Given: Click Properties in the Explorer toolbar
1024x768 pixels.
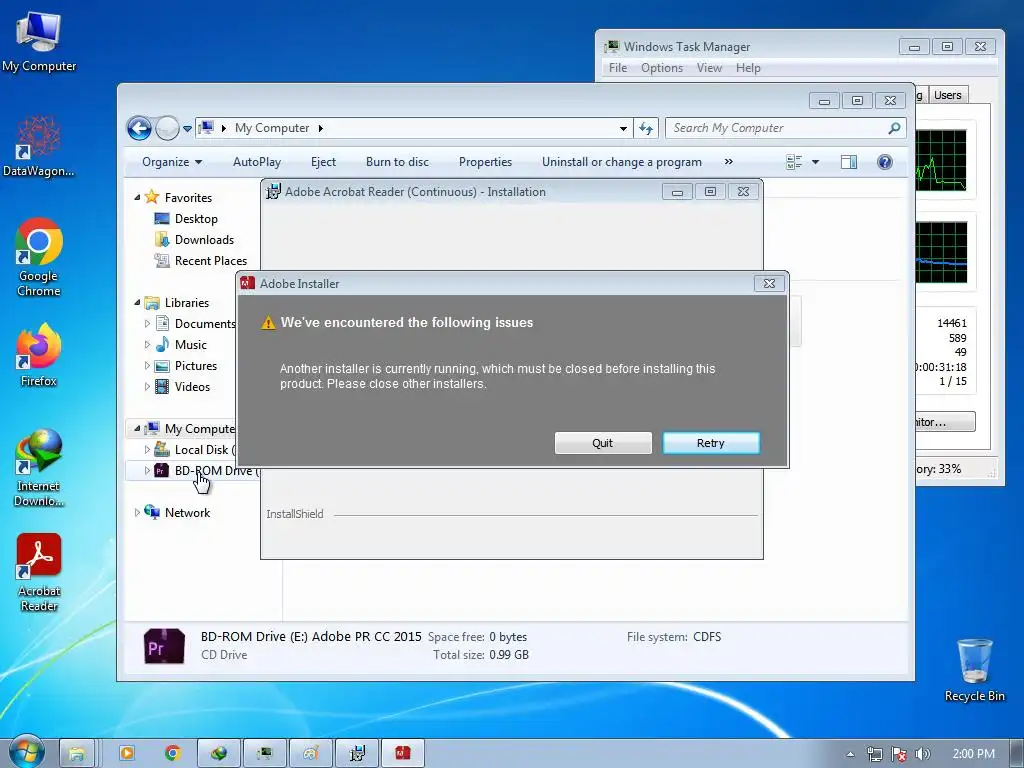Looking at the screenshot, I should point(485,162).
